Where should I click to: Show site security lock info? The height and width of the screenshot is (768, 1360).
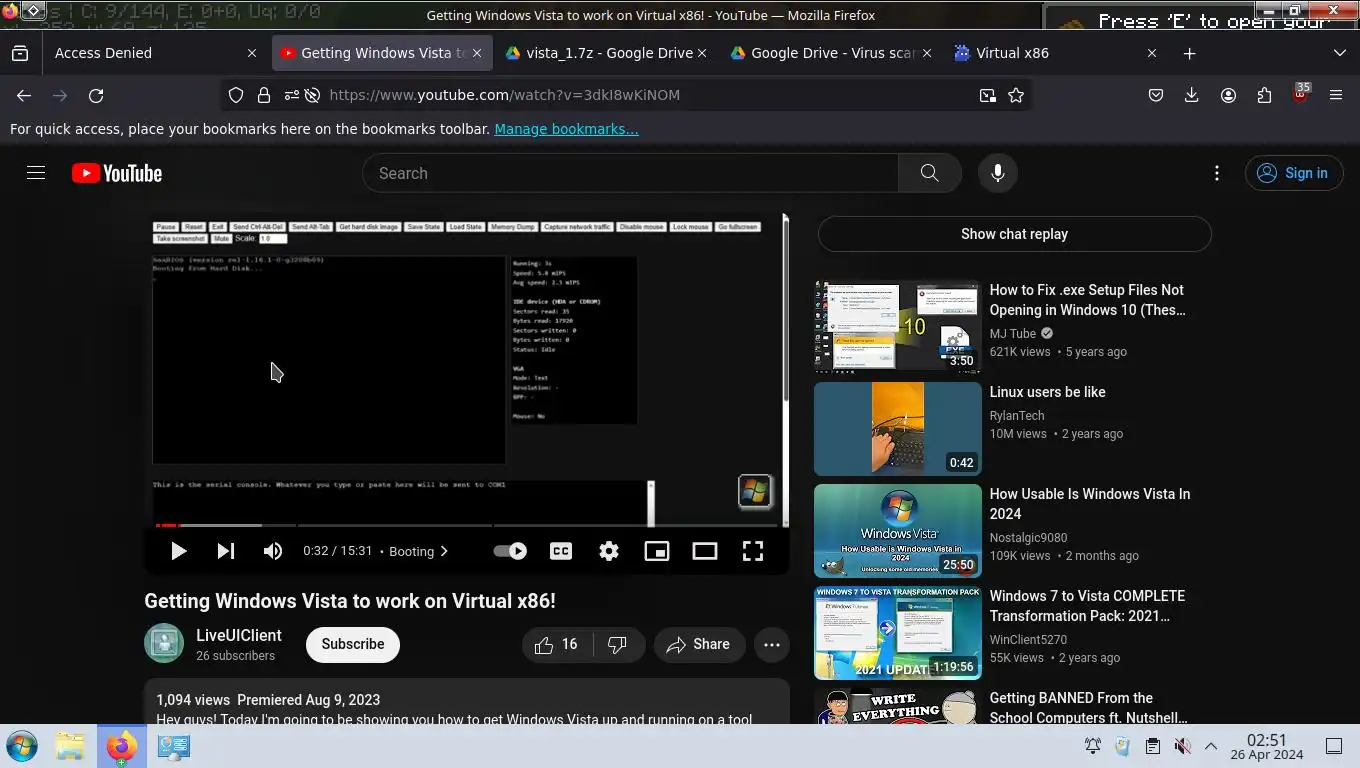tap(263, 95)
